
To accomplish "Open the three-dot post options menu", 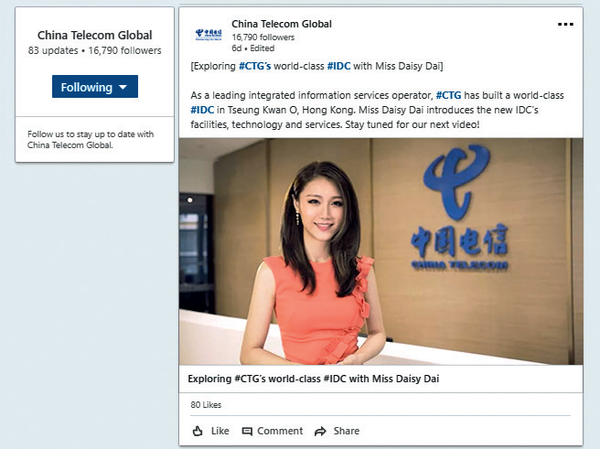I will click(x=565, y=24).
